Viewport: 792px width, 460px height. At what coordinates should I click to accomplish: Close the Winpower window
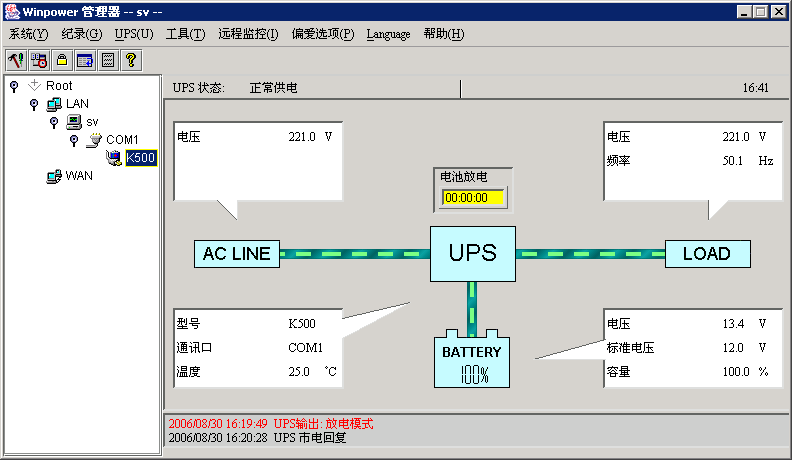click(779, 12)
